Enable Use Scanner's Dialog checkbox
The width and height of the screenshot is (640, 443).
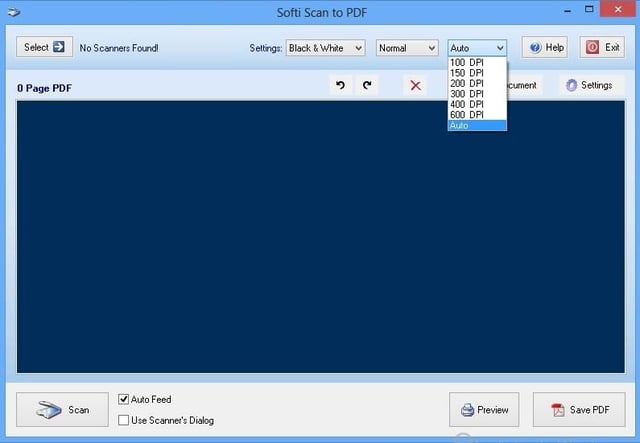coord(123,420)
